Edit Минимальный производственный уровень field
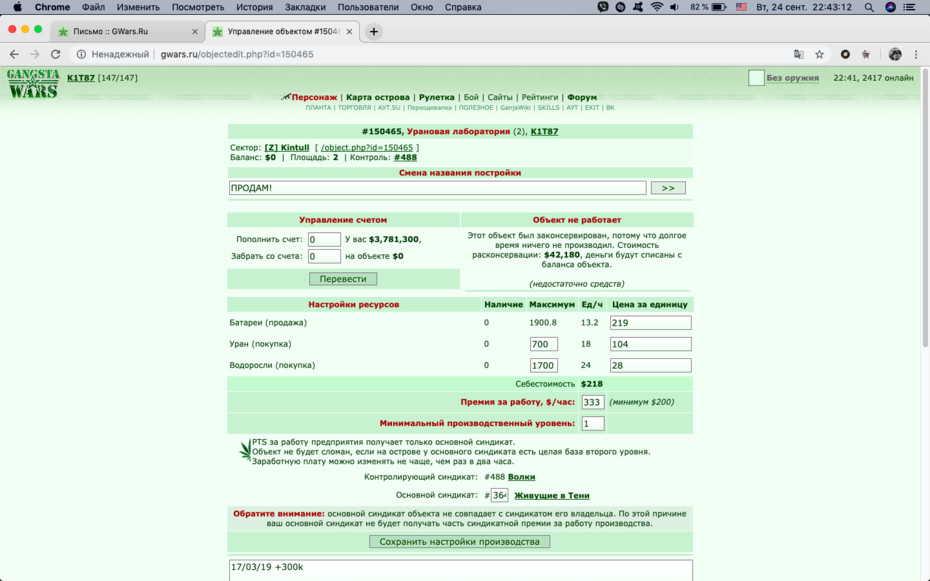 [593, 423]
